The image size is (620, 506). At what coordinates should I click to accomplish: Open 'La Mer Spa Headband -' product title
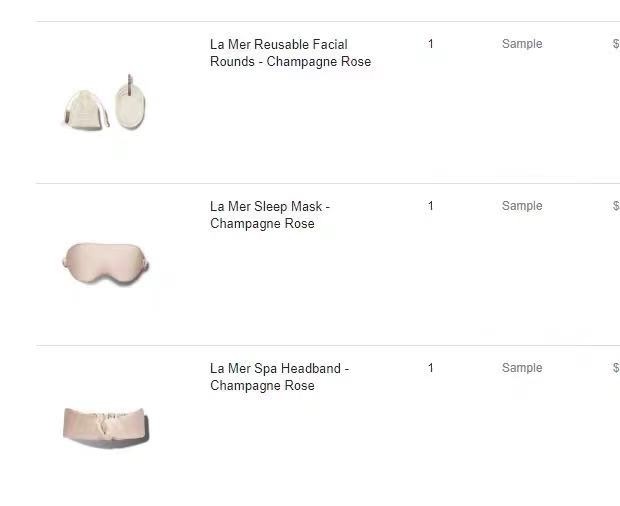pyautogui.click(x=279, y=368)
